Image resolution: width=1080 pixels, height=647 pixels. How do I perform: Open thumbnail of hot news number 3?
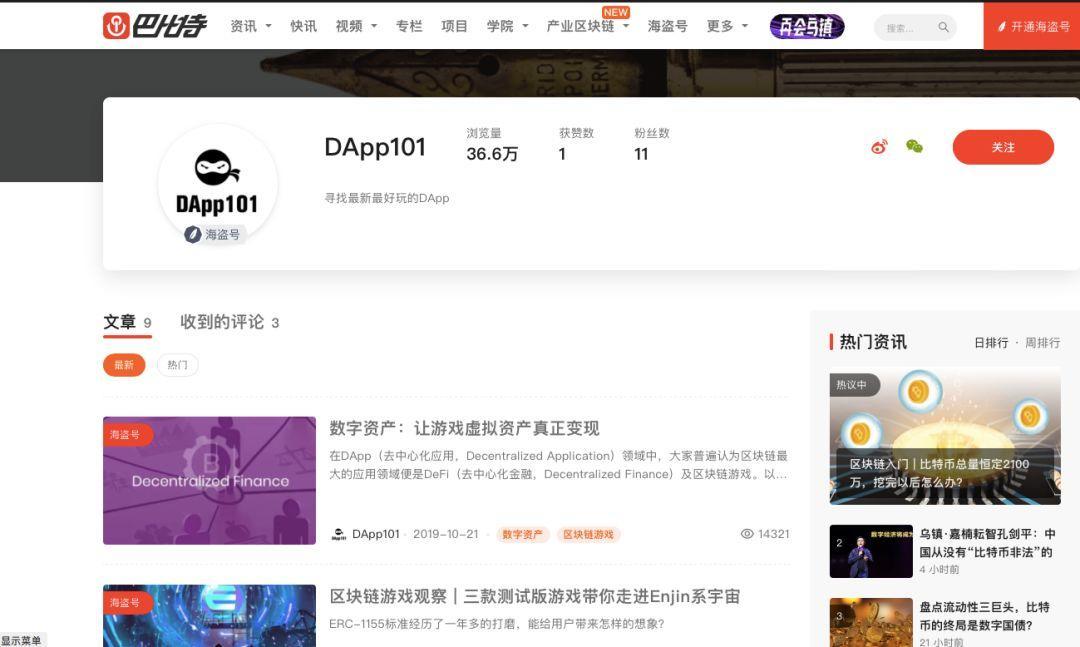(x=871, y=622)
